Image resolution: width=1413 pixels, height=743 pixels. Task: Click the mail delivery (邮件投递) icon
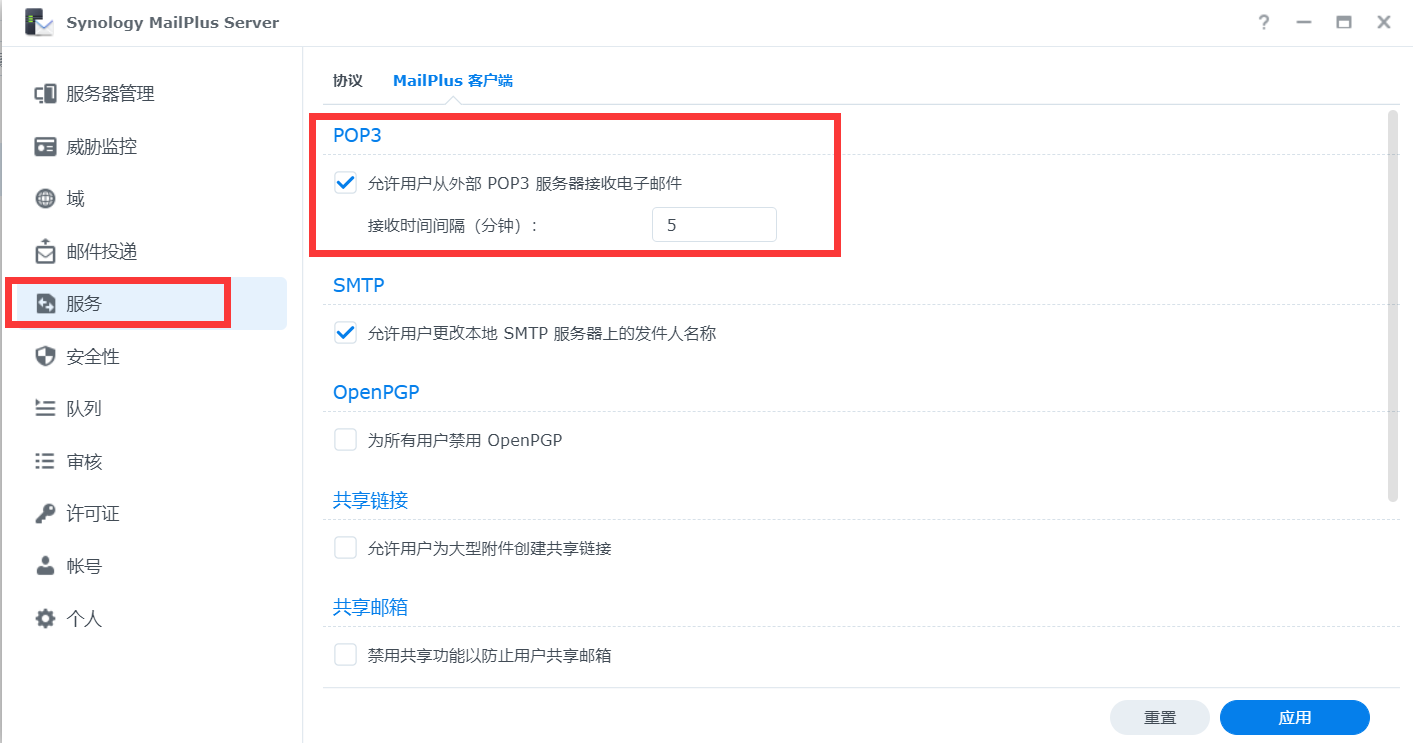[x=45, y=251]
